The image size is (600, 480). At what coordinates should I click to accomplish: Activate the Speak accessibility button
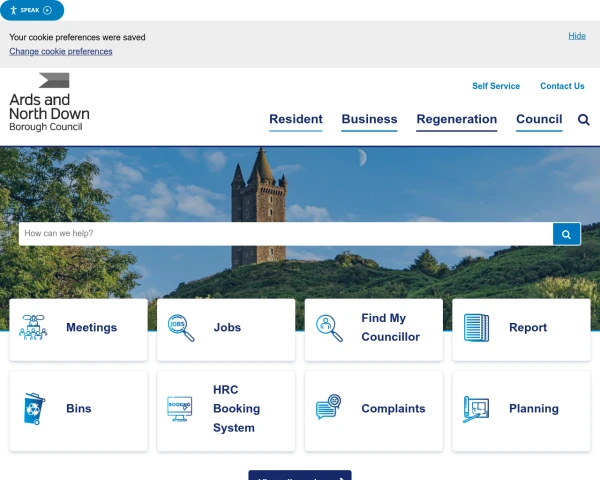32,10
